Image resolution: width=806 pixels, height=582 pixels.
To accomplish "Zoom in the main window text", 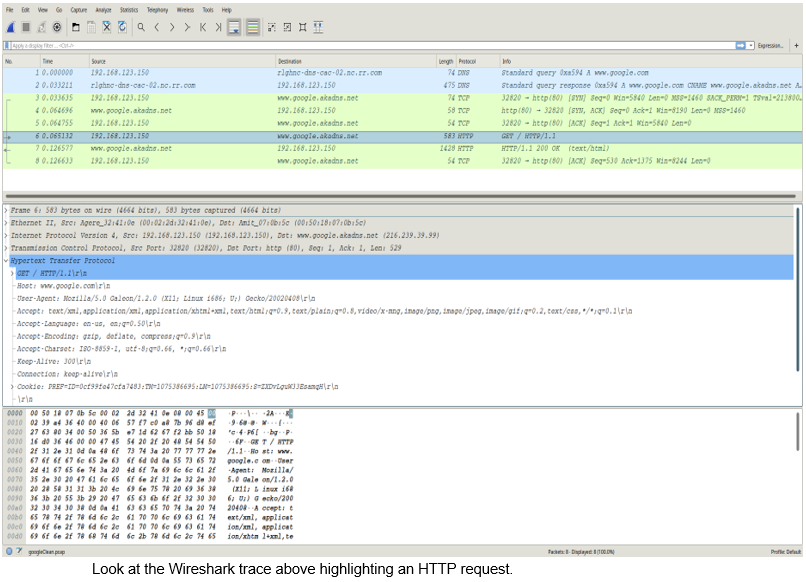I will click(x=271, y=27).
